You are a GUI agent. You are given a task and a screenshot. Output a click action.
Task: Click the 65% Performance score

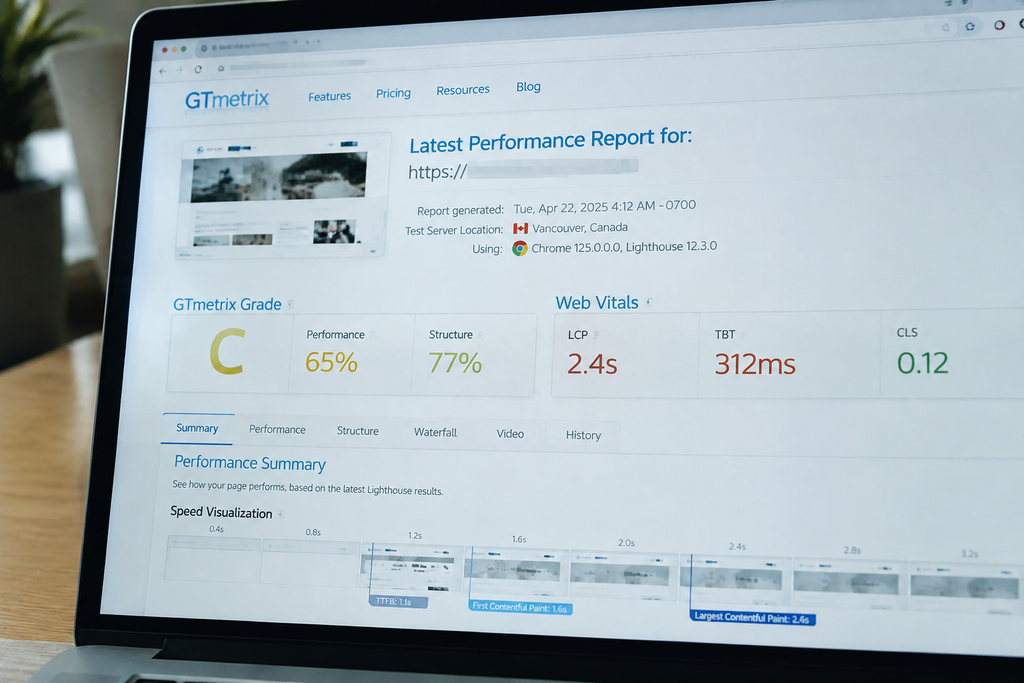pos(331,362)
